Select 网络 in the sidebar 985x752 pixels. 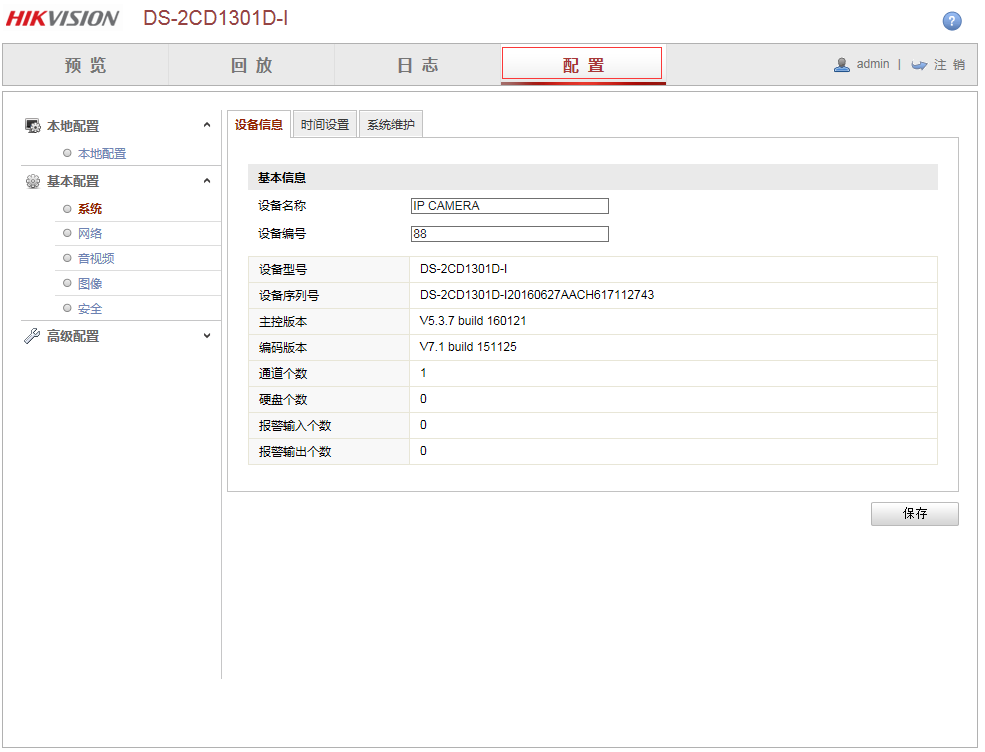tap(90, 234)
